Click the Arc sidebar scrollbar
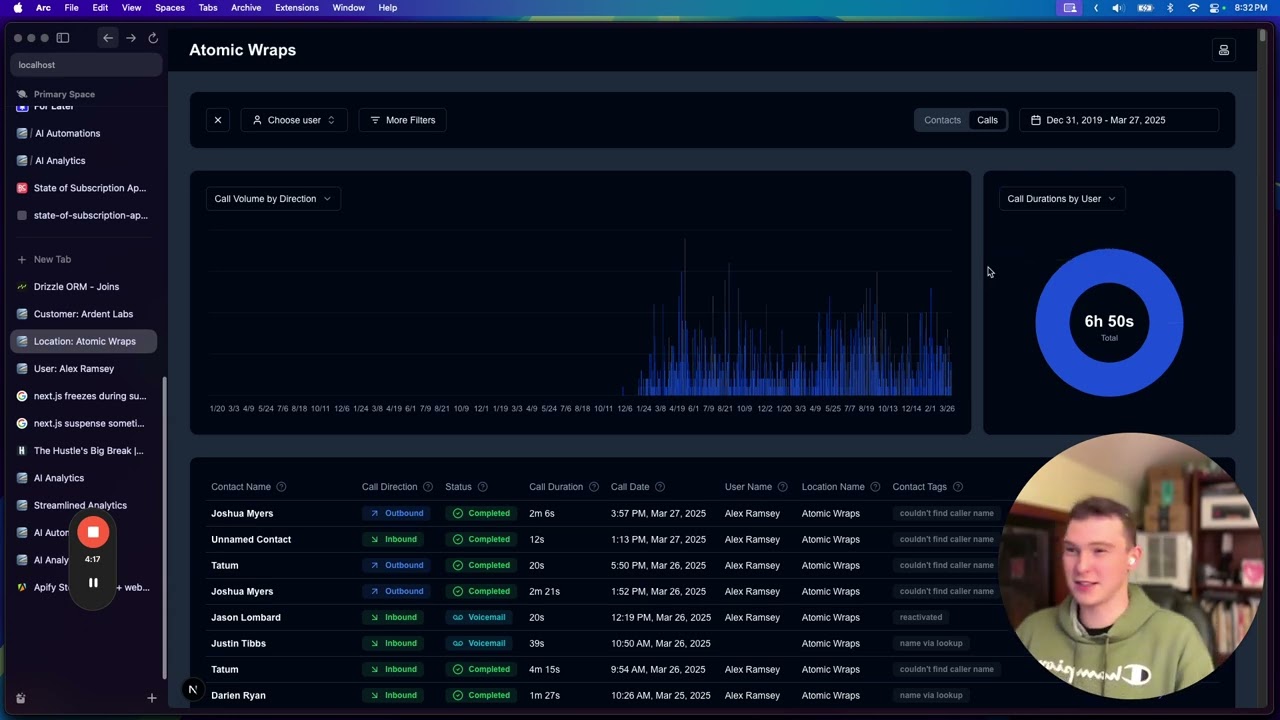1280x720 pixels. tap(165, 530)
